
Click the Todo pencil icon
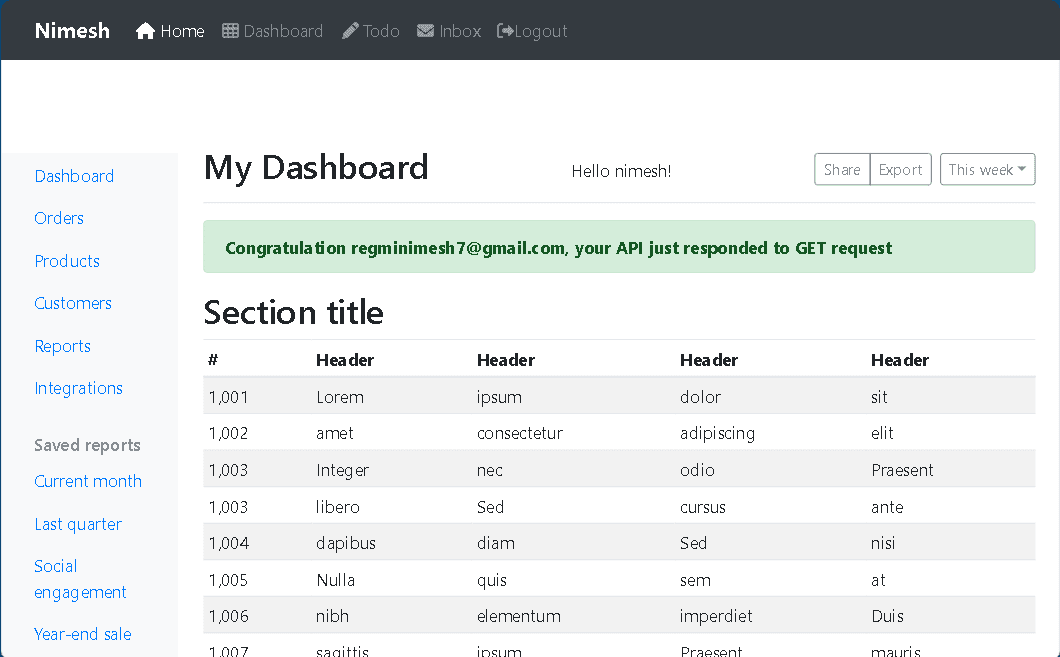[350, 31]
